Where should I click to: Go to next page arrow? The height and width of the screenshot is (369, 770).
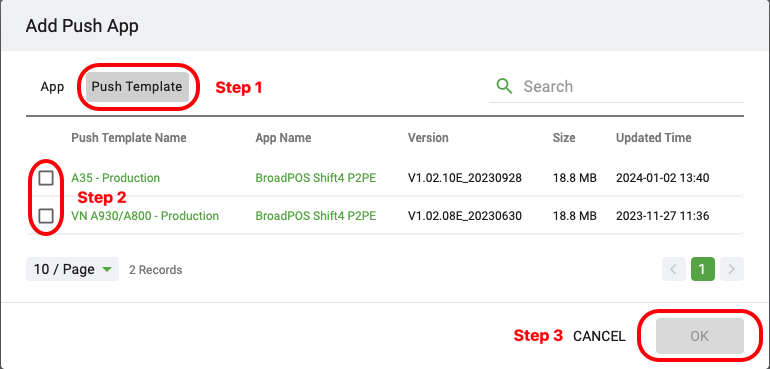(732, 269)
